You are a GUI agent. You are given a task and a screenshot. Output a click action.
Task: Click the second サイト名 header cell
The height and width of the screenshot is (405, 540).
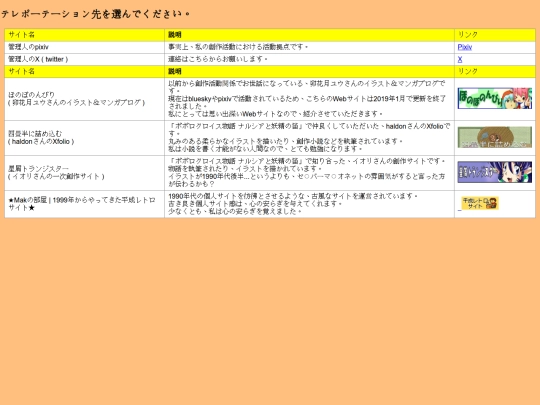tap(84, 72)
